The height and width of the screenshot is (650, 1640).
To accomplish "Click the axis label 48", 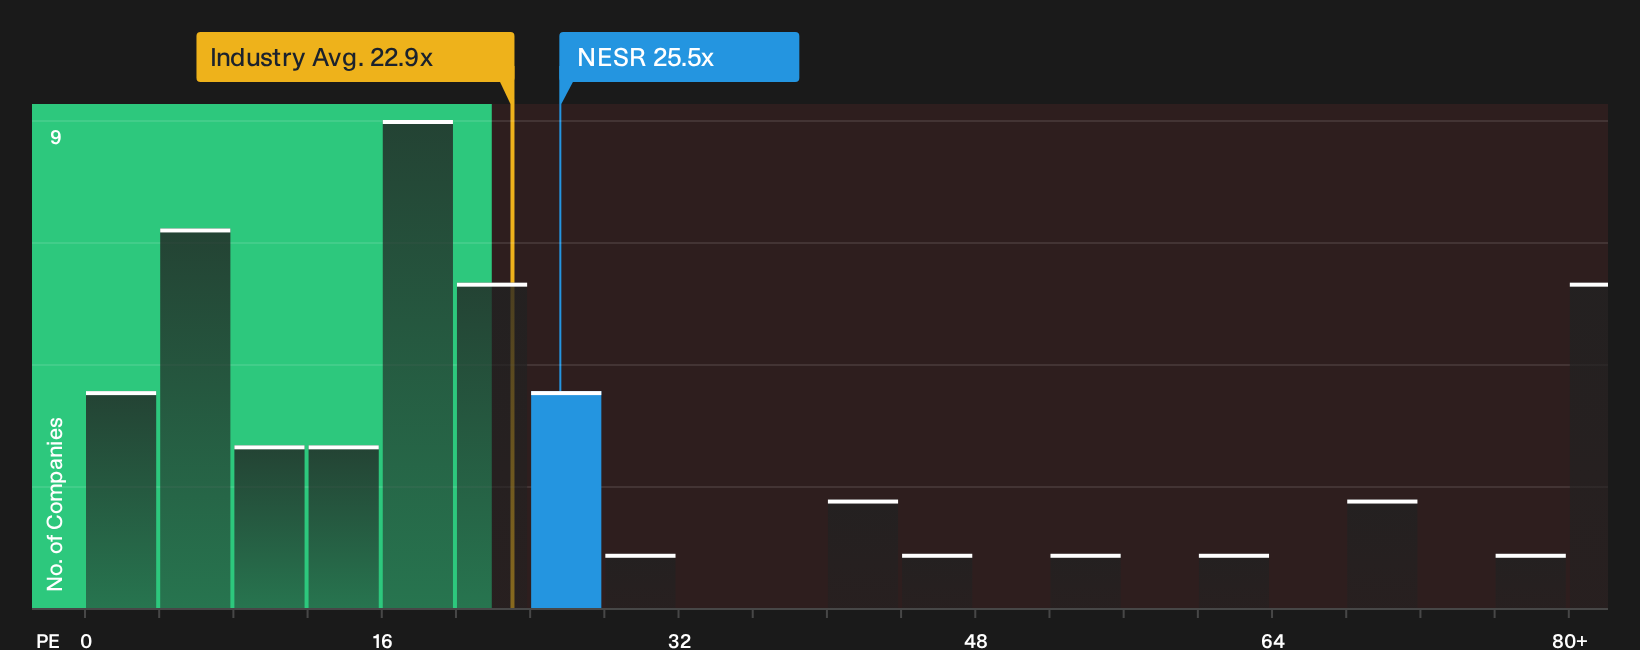I will [976, 641].
